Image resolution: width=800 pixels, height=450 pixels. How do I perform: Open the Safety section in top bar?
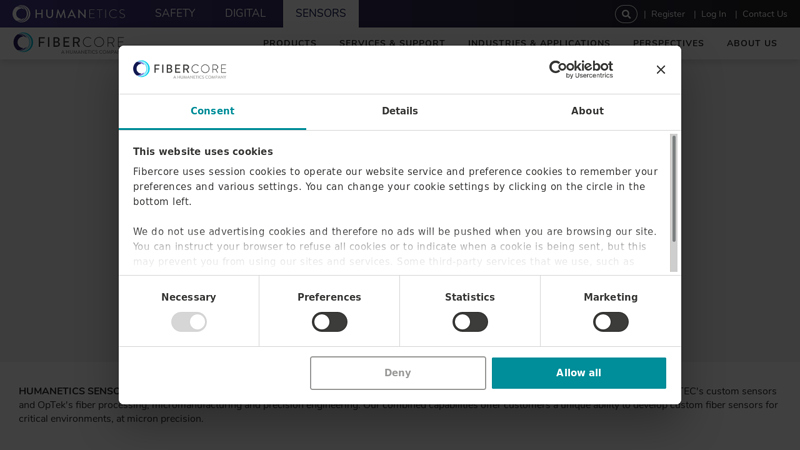pyautogui.click(x=175, y=13)
